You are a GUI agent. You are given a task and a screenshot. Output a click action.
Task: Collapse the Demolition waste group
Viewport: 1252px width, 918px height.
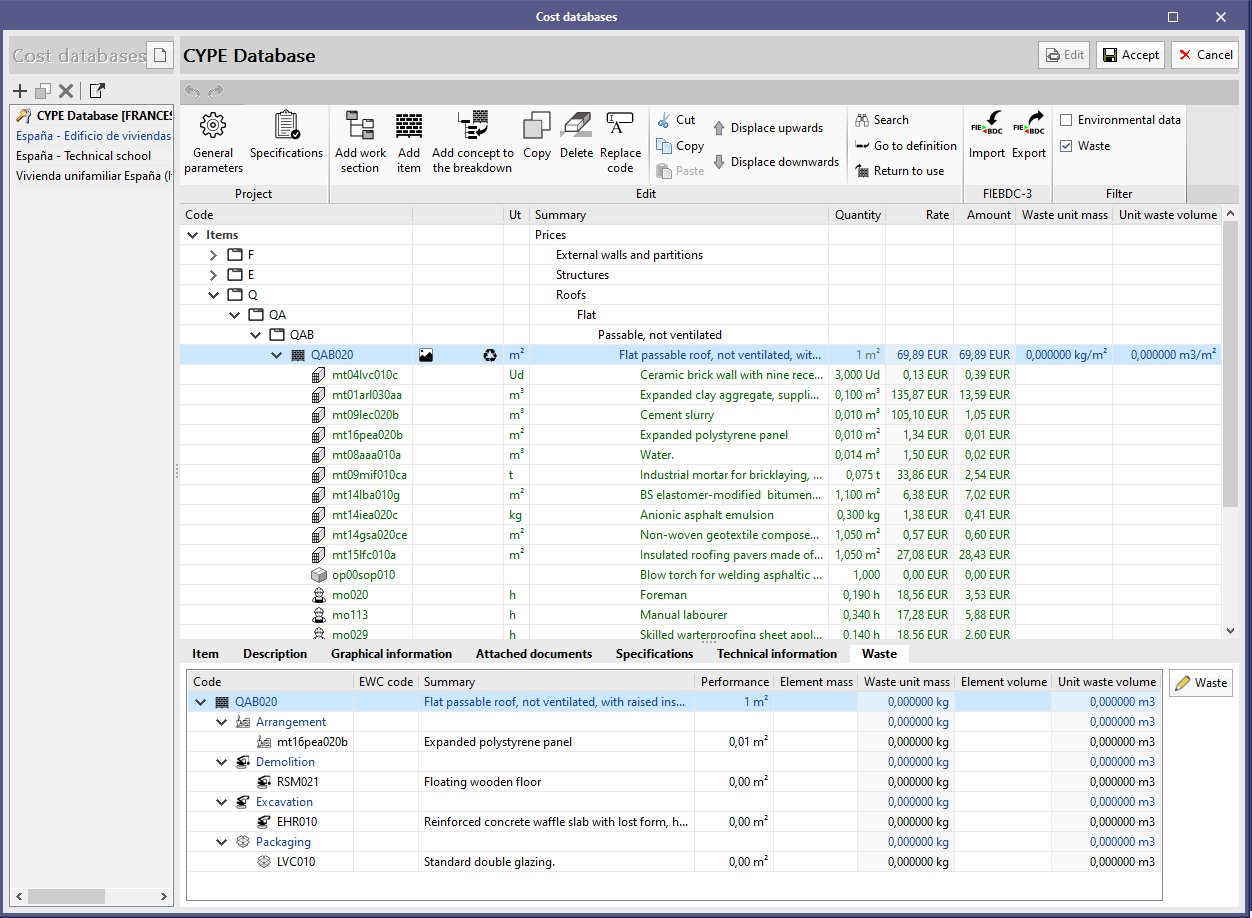(x=221, y=762)
